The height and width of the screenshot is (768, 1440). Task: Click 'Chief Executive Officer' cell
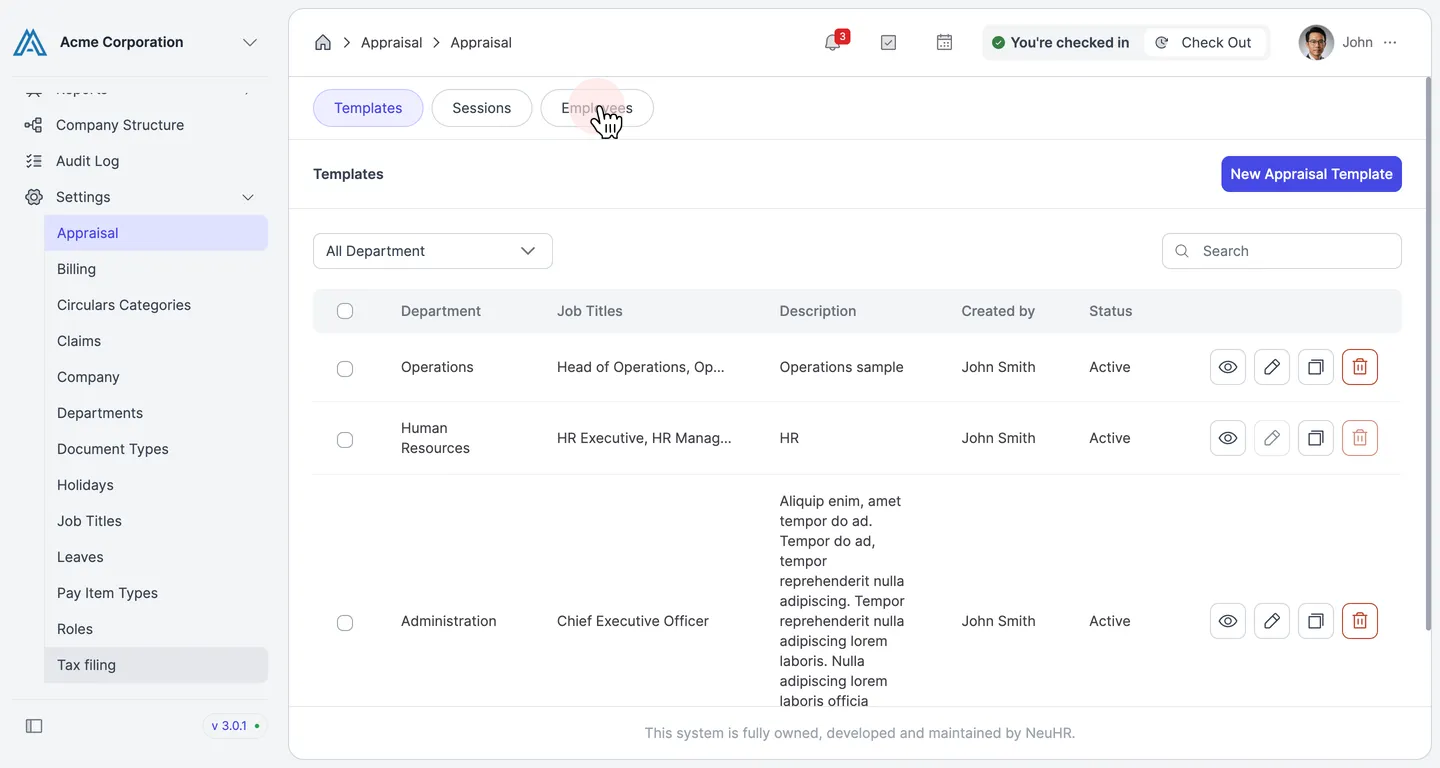(633, 621)
